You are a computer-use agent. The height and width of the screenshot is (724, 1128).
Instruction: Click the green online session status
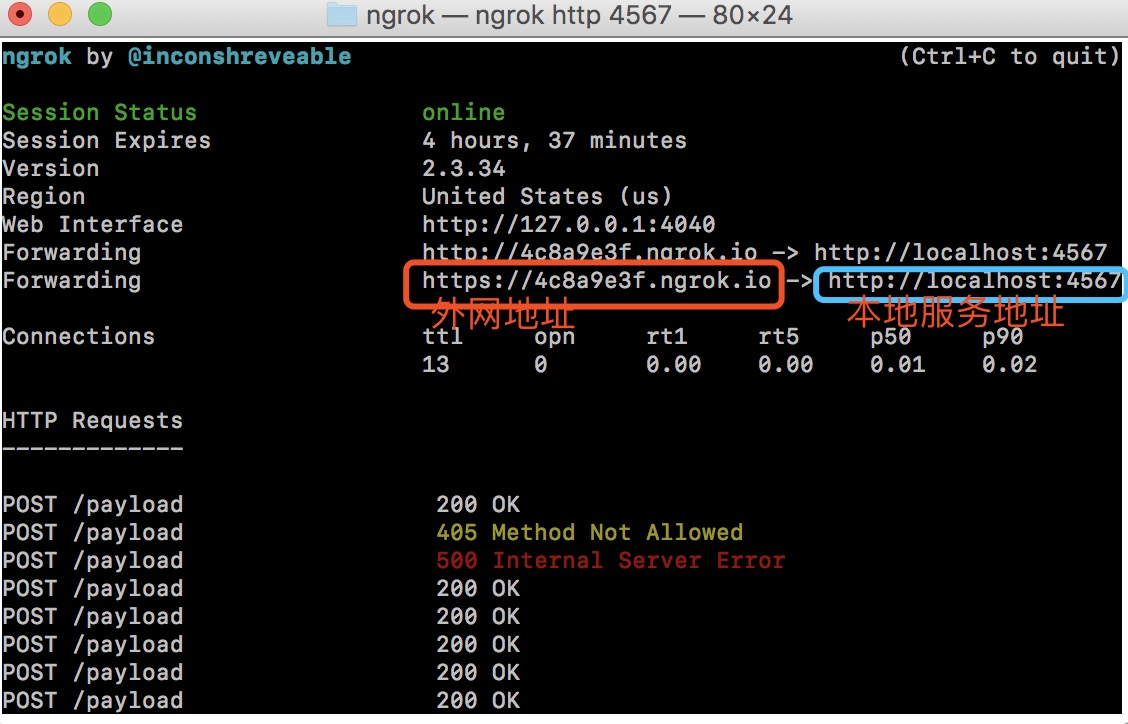click(x=463, y=113)
